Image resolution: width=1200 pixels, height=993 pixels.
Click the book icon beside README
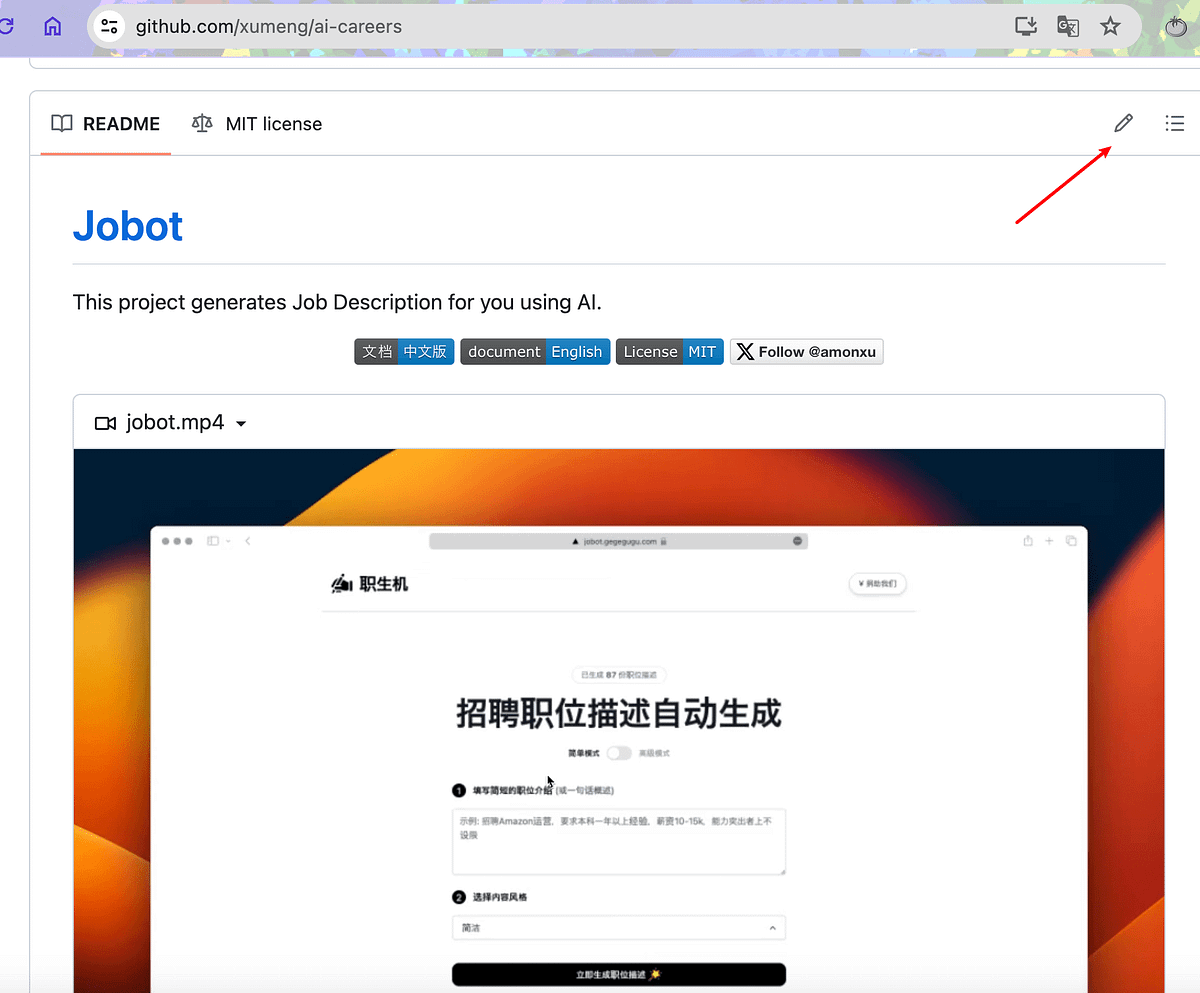(x=62, y=123)
